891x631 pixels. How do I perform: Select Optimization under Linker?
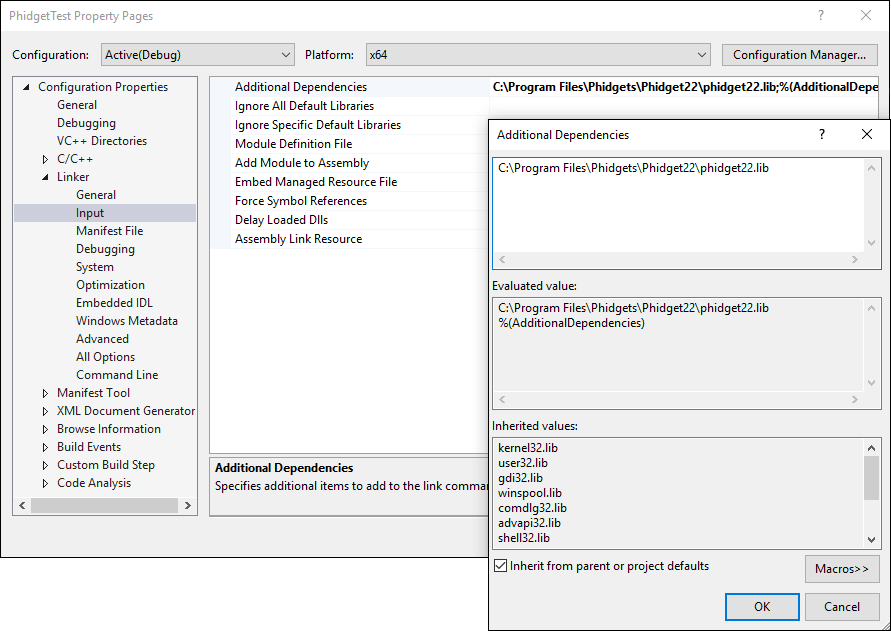(x=110, y=285)
